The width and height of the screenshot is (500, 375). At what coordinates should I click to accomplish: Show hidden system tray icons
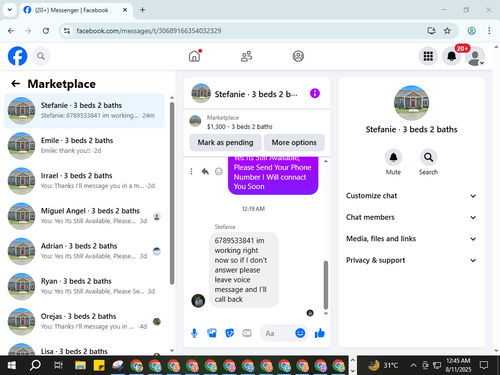pos(413,365)
